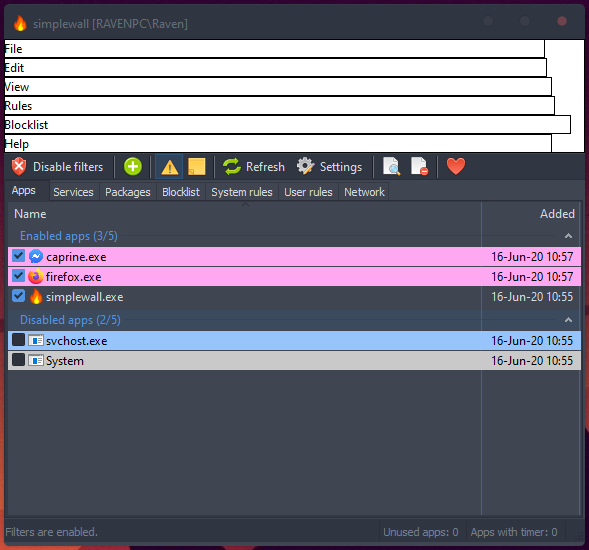Switch to the User rules tab
The height and width of the screenshot is (550, 589).
[308, 192]
